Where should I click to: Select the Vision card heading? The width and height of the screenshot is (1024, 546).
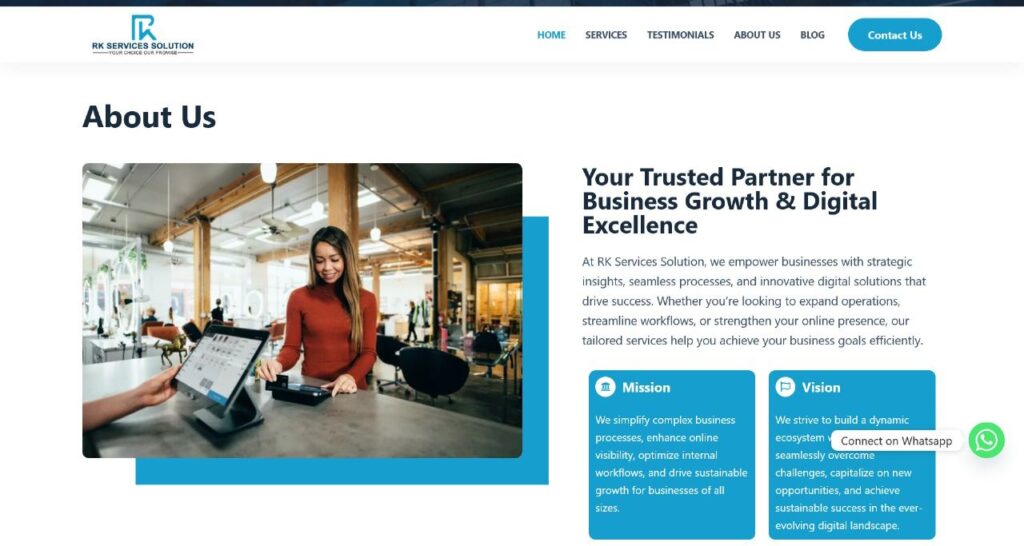821,387
